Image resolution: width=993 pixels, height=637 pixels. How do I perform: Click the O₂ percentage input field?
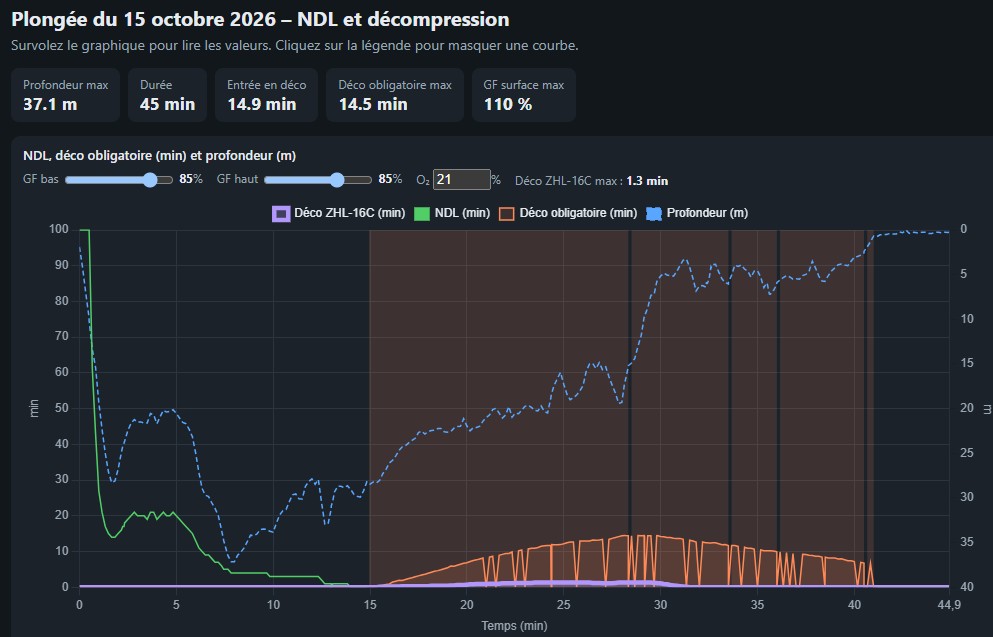[462, 180]
